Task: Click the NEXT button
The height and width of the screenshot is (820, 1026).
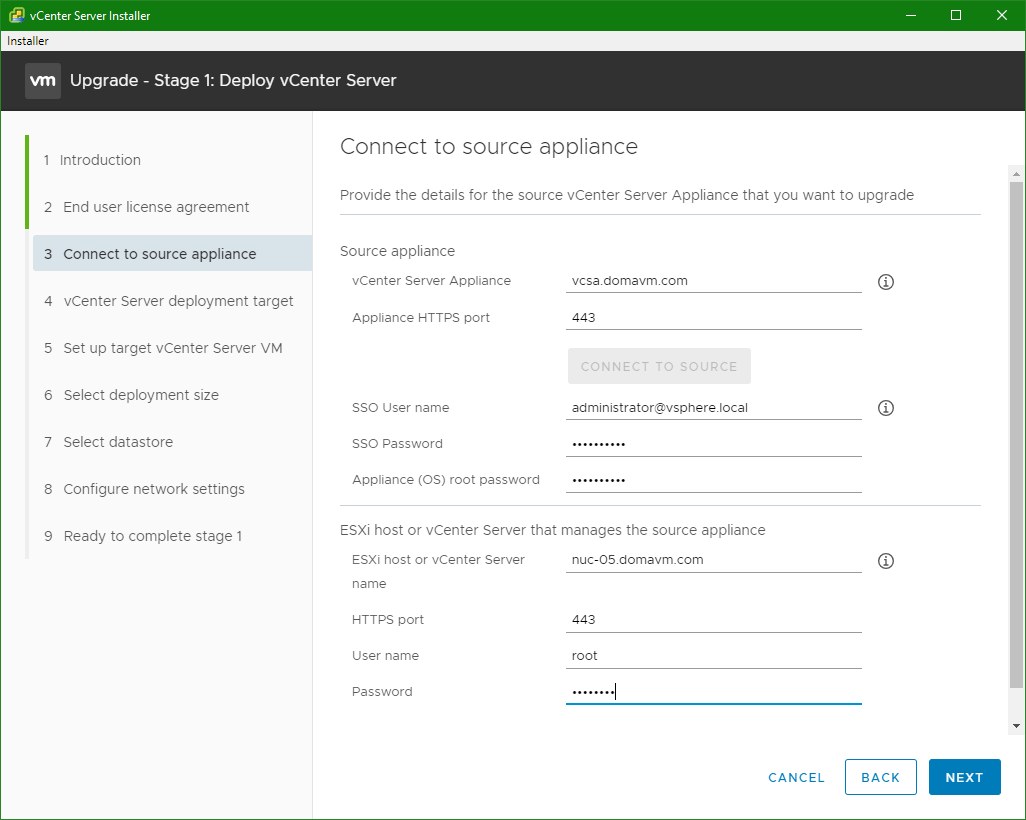Action: [964, 777]
